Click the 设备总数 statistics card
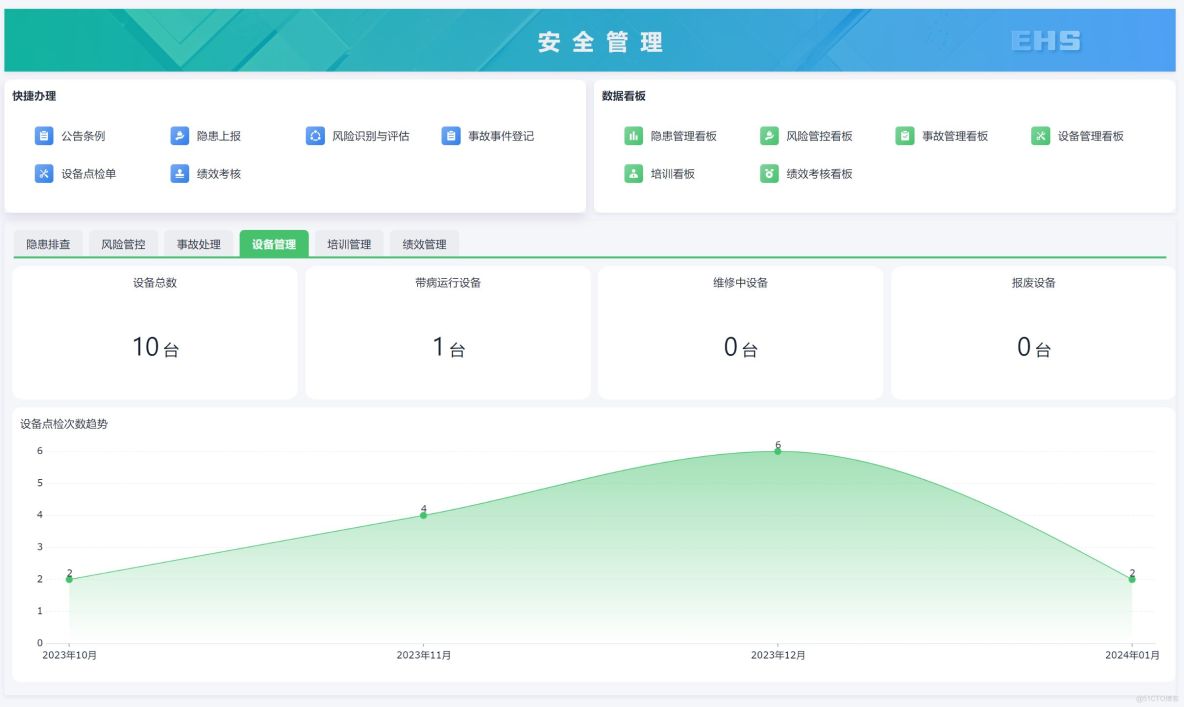The width and height of the screenshot is (1184, 707). coord(154,332)
